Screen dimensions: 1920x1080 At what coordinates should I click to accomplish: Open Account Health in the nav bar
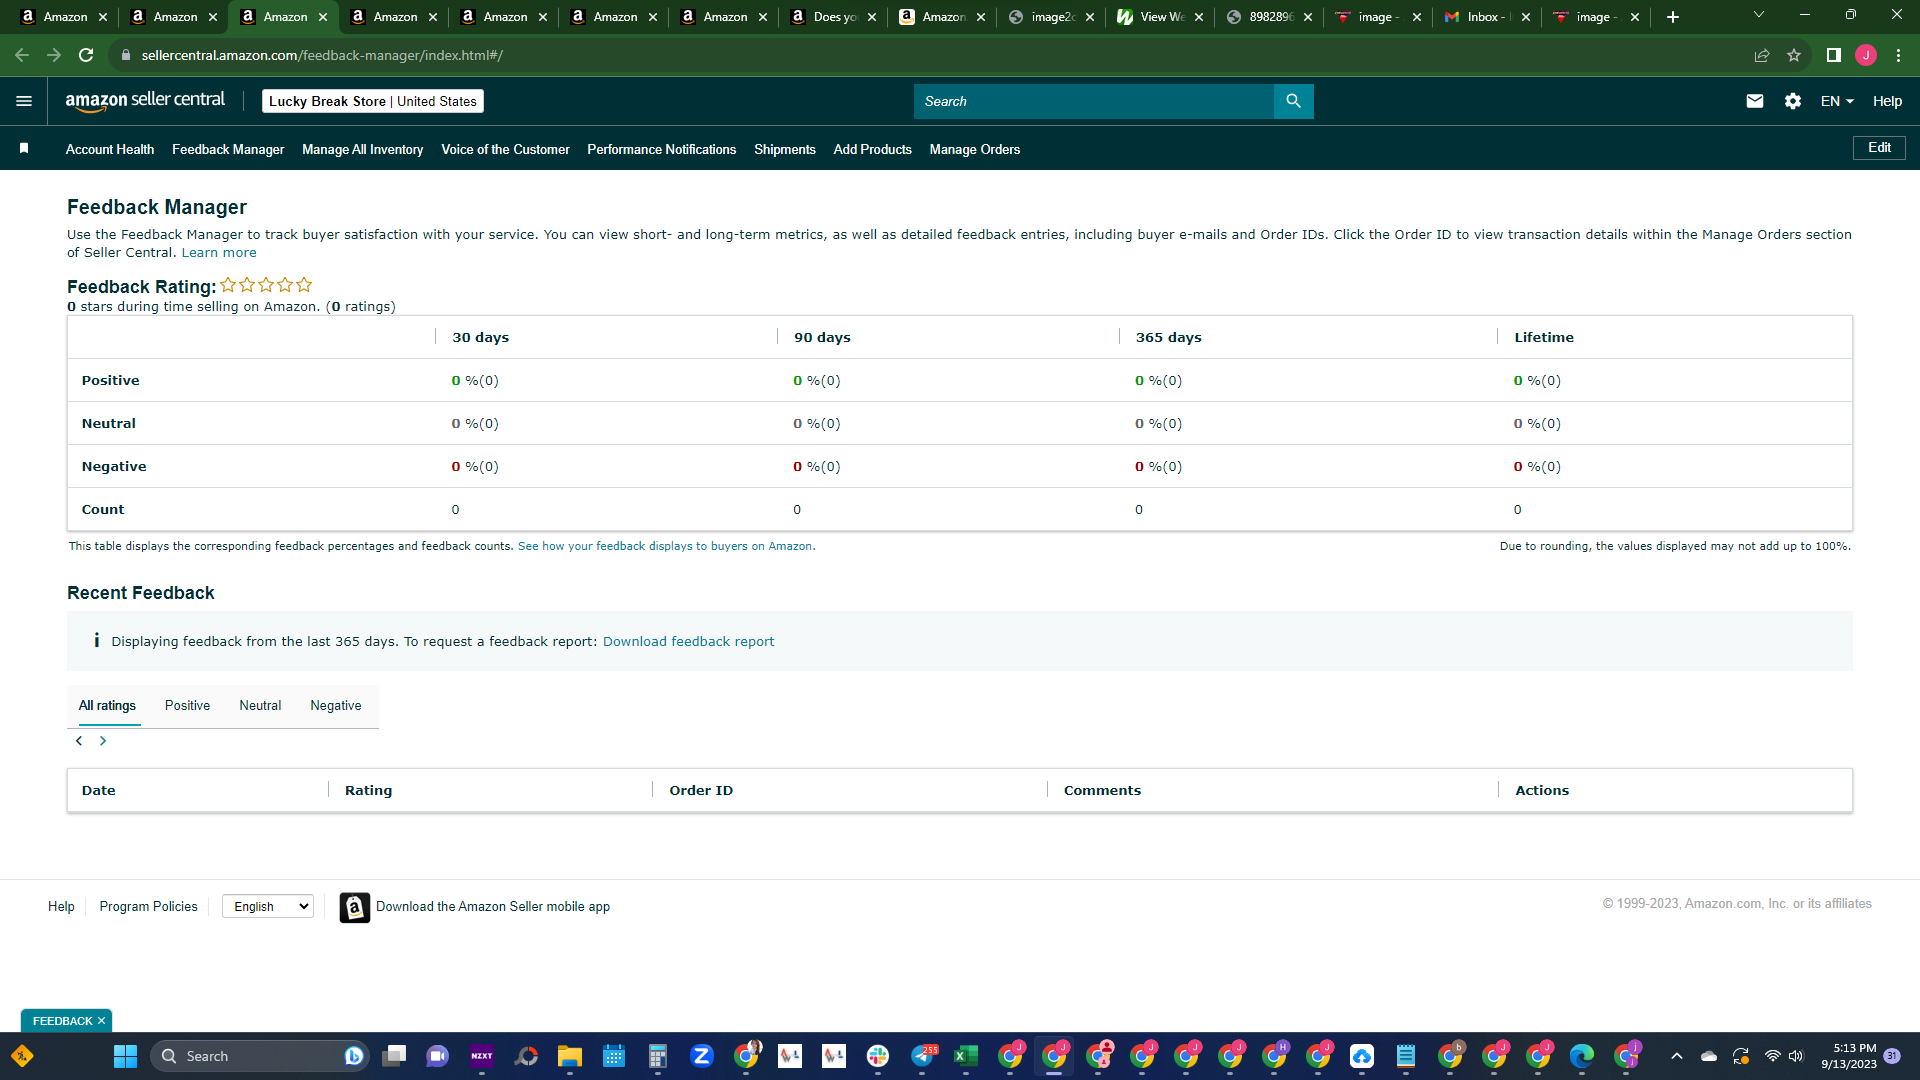[x=110, y=149]
